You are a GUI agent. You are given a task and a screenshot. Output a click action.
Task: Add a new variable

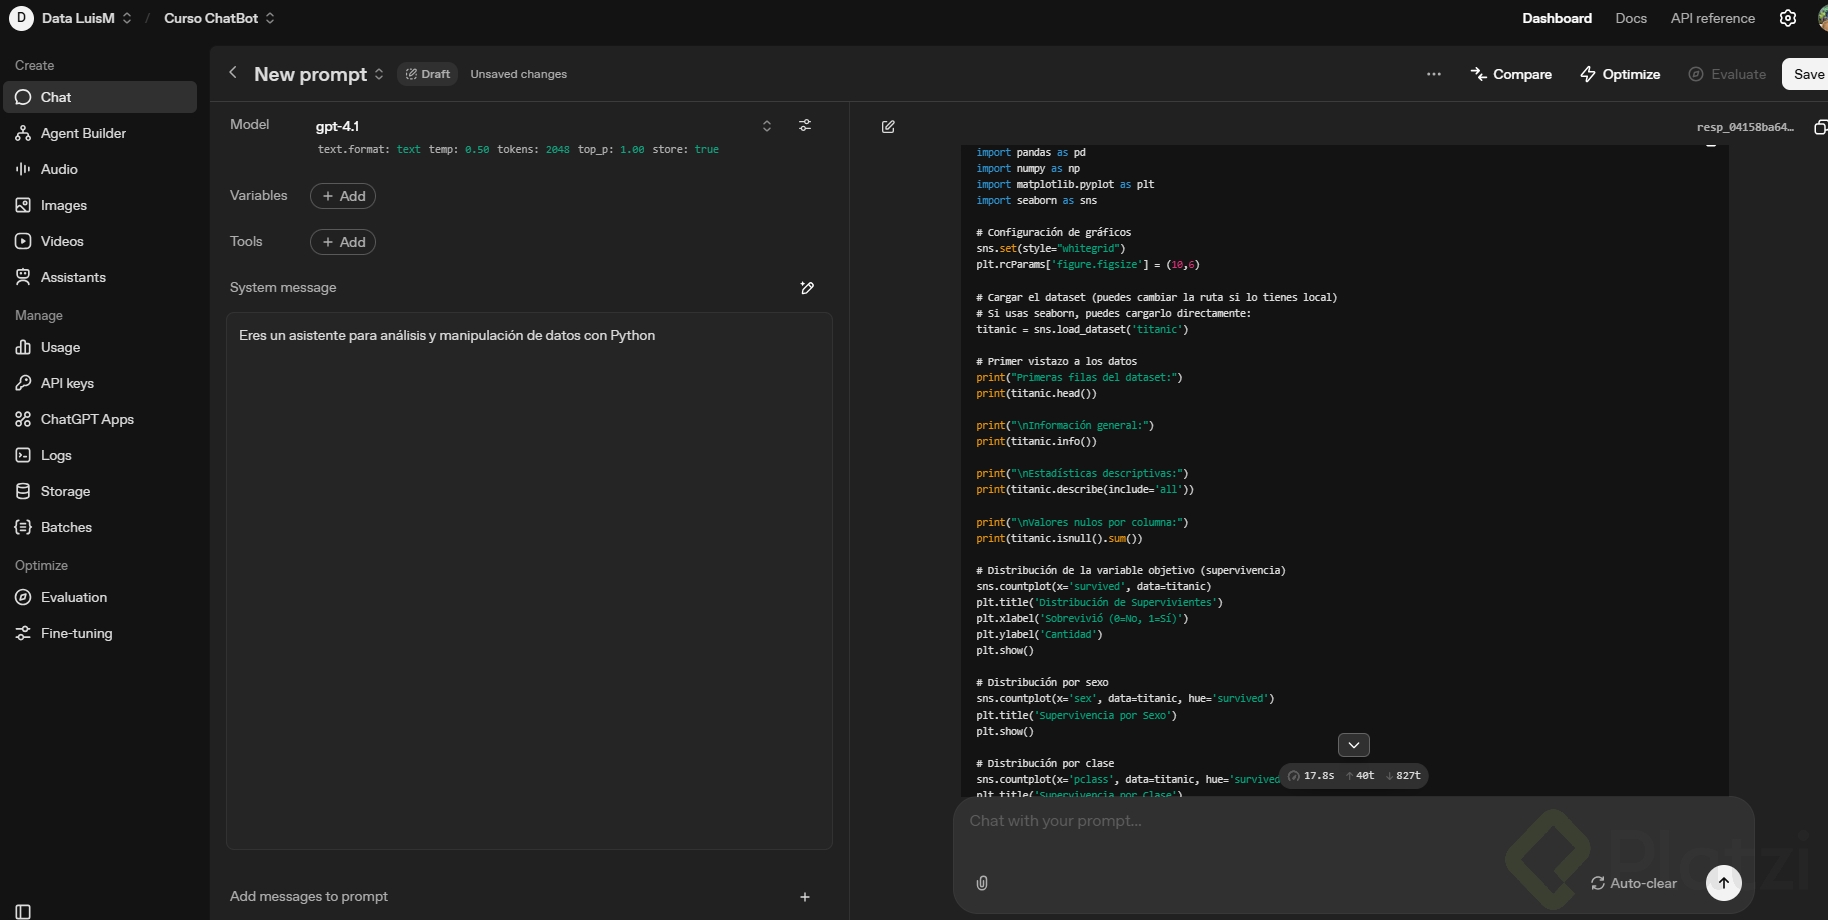coord(343,196)
